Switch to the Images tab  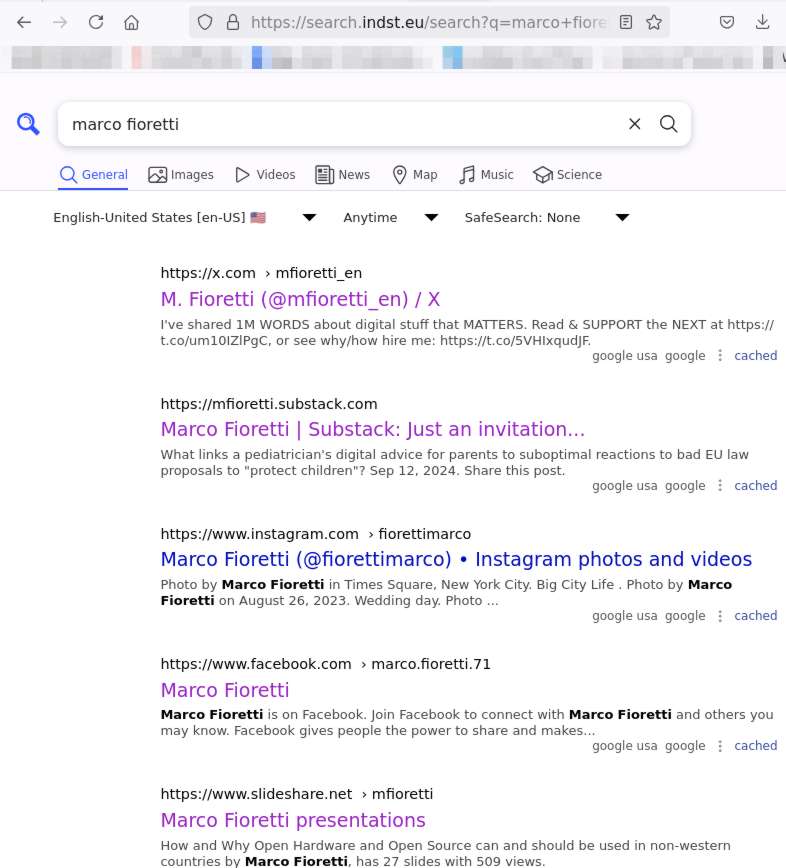(x=181, y=175)
